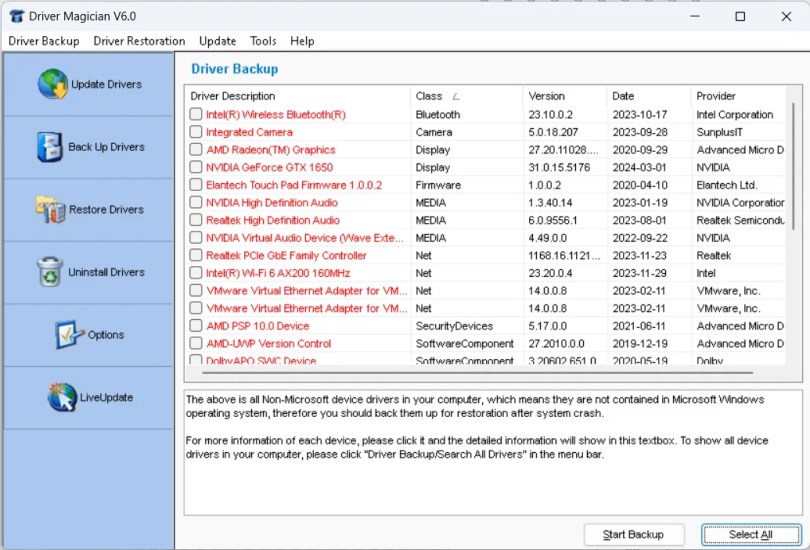Check the AMD-UWP Version Control checkbox
The image size is (810, 550).
point(196,343)
